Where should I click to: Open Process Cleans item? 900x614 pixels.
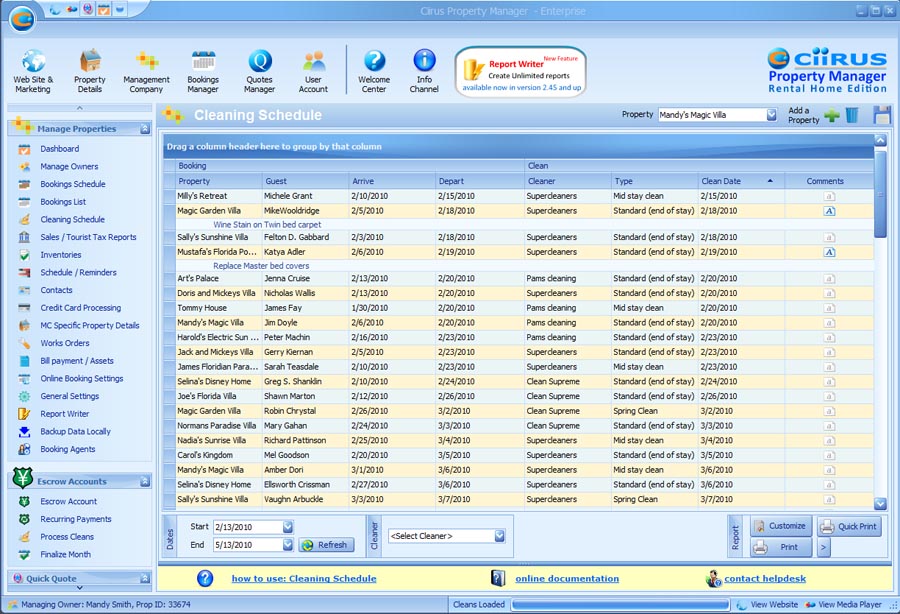(67, 537)
